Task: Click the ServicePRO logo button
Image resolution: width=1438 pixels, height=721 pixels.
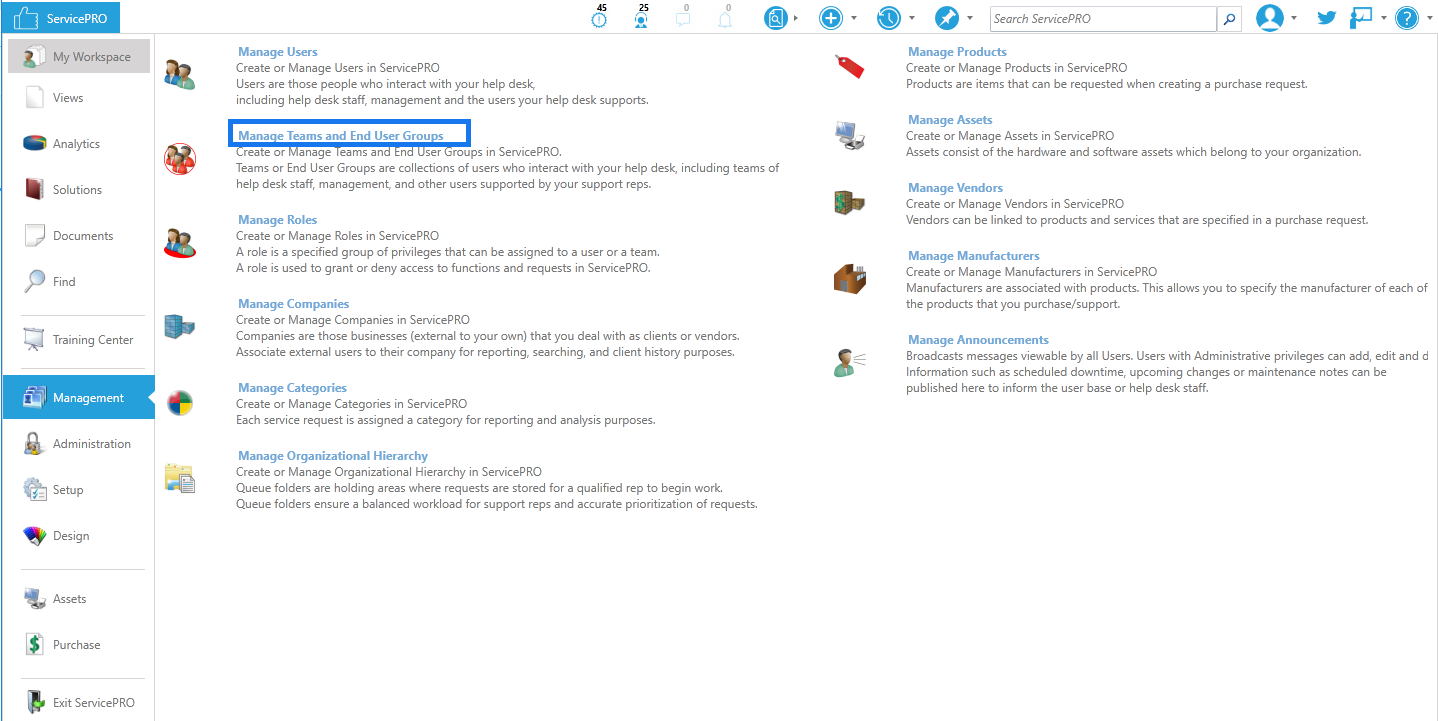Action: coord(62,18)
